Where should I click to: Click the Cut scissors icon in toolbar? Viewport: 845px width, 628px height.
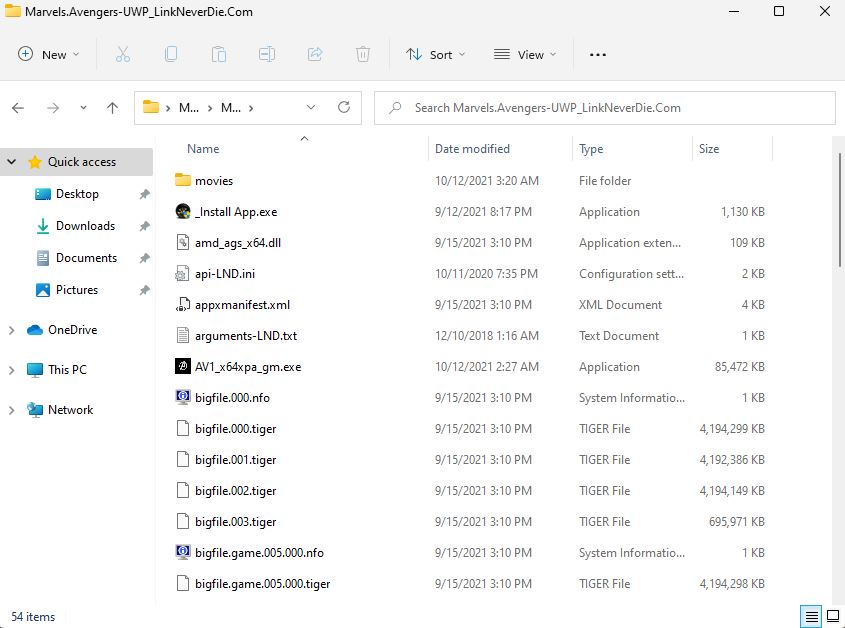[x=123, y=54]
